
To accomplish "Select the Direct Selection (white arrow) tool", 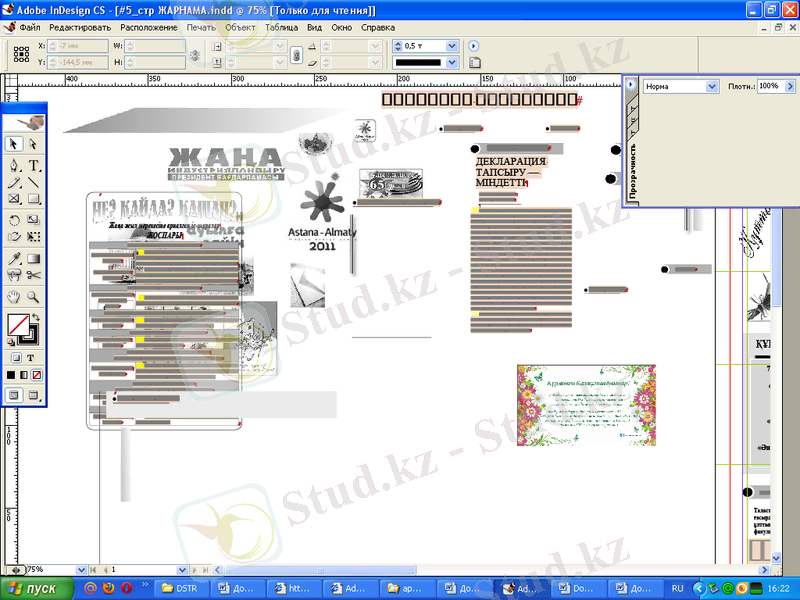I will coord(33,145).
